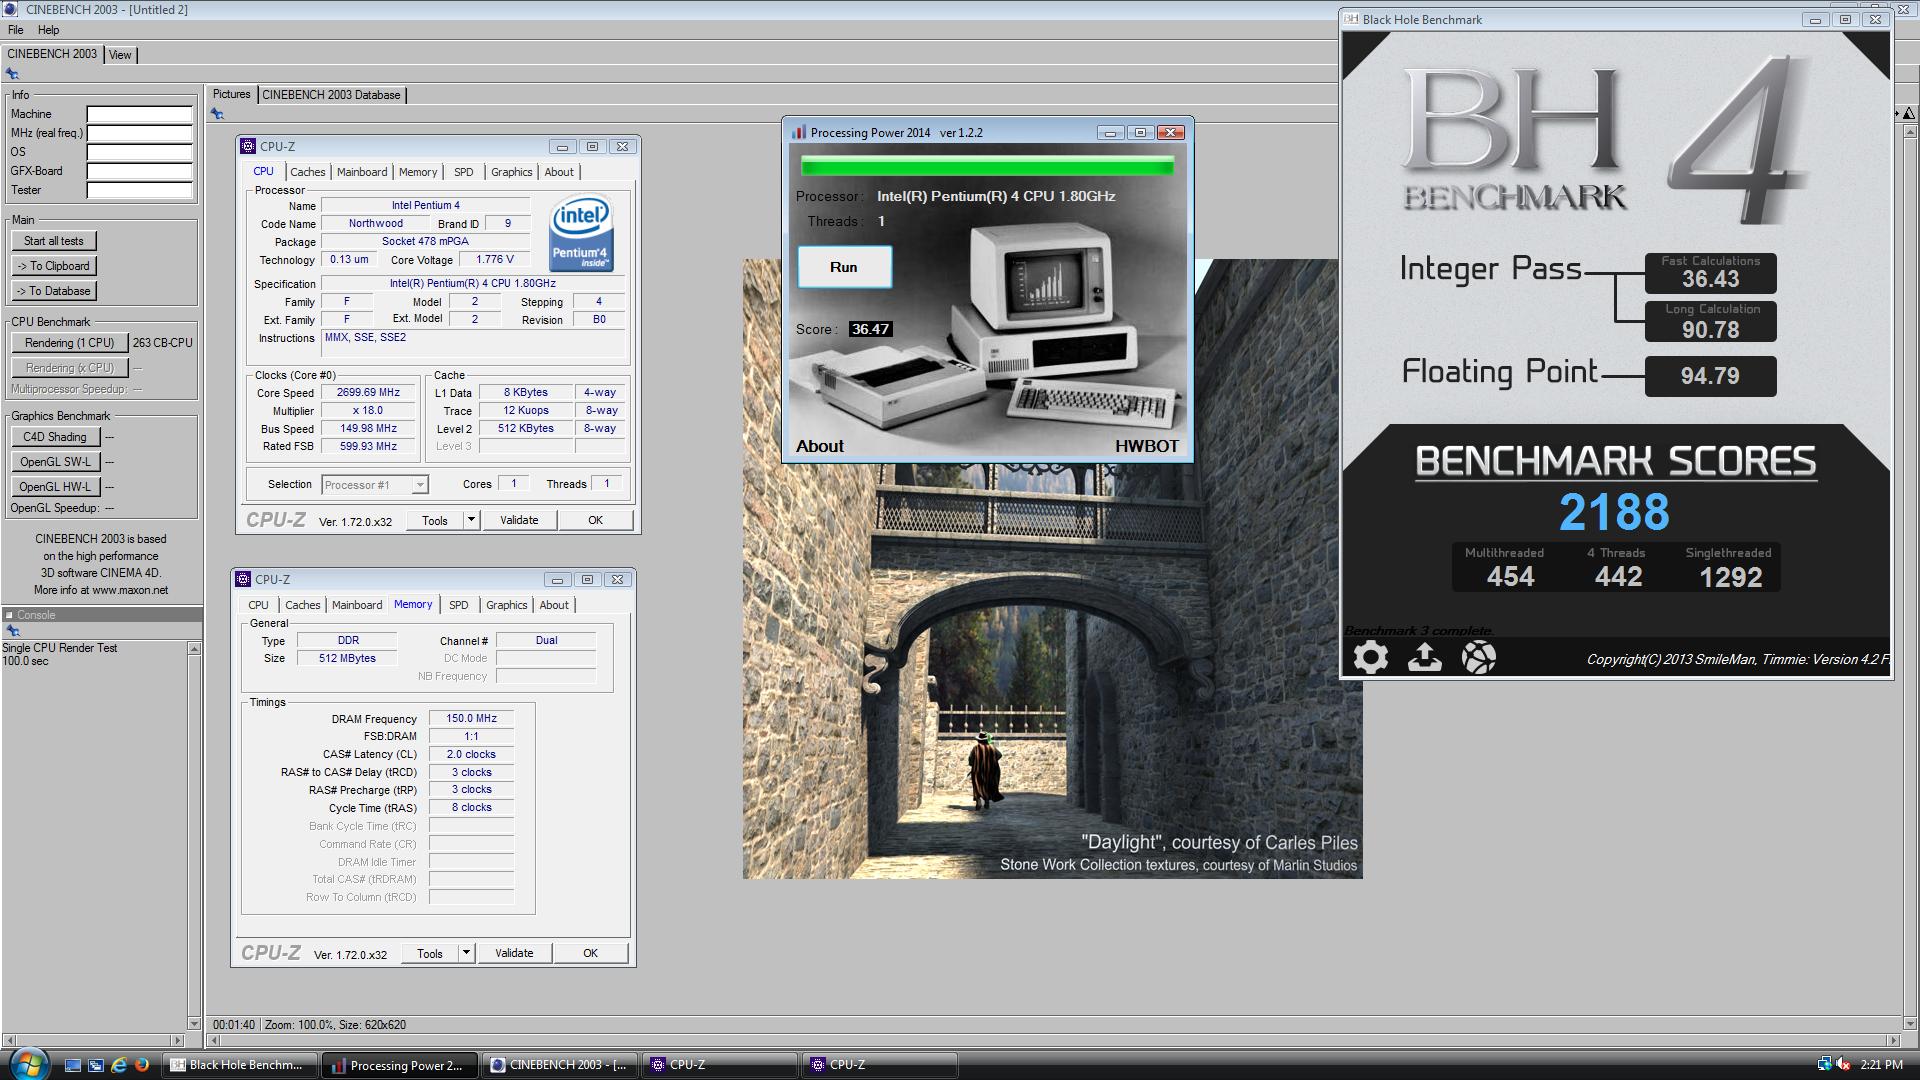Select the Pictures tab
This screenshot has height=1080, width=1920.
[x=231, y=94]
